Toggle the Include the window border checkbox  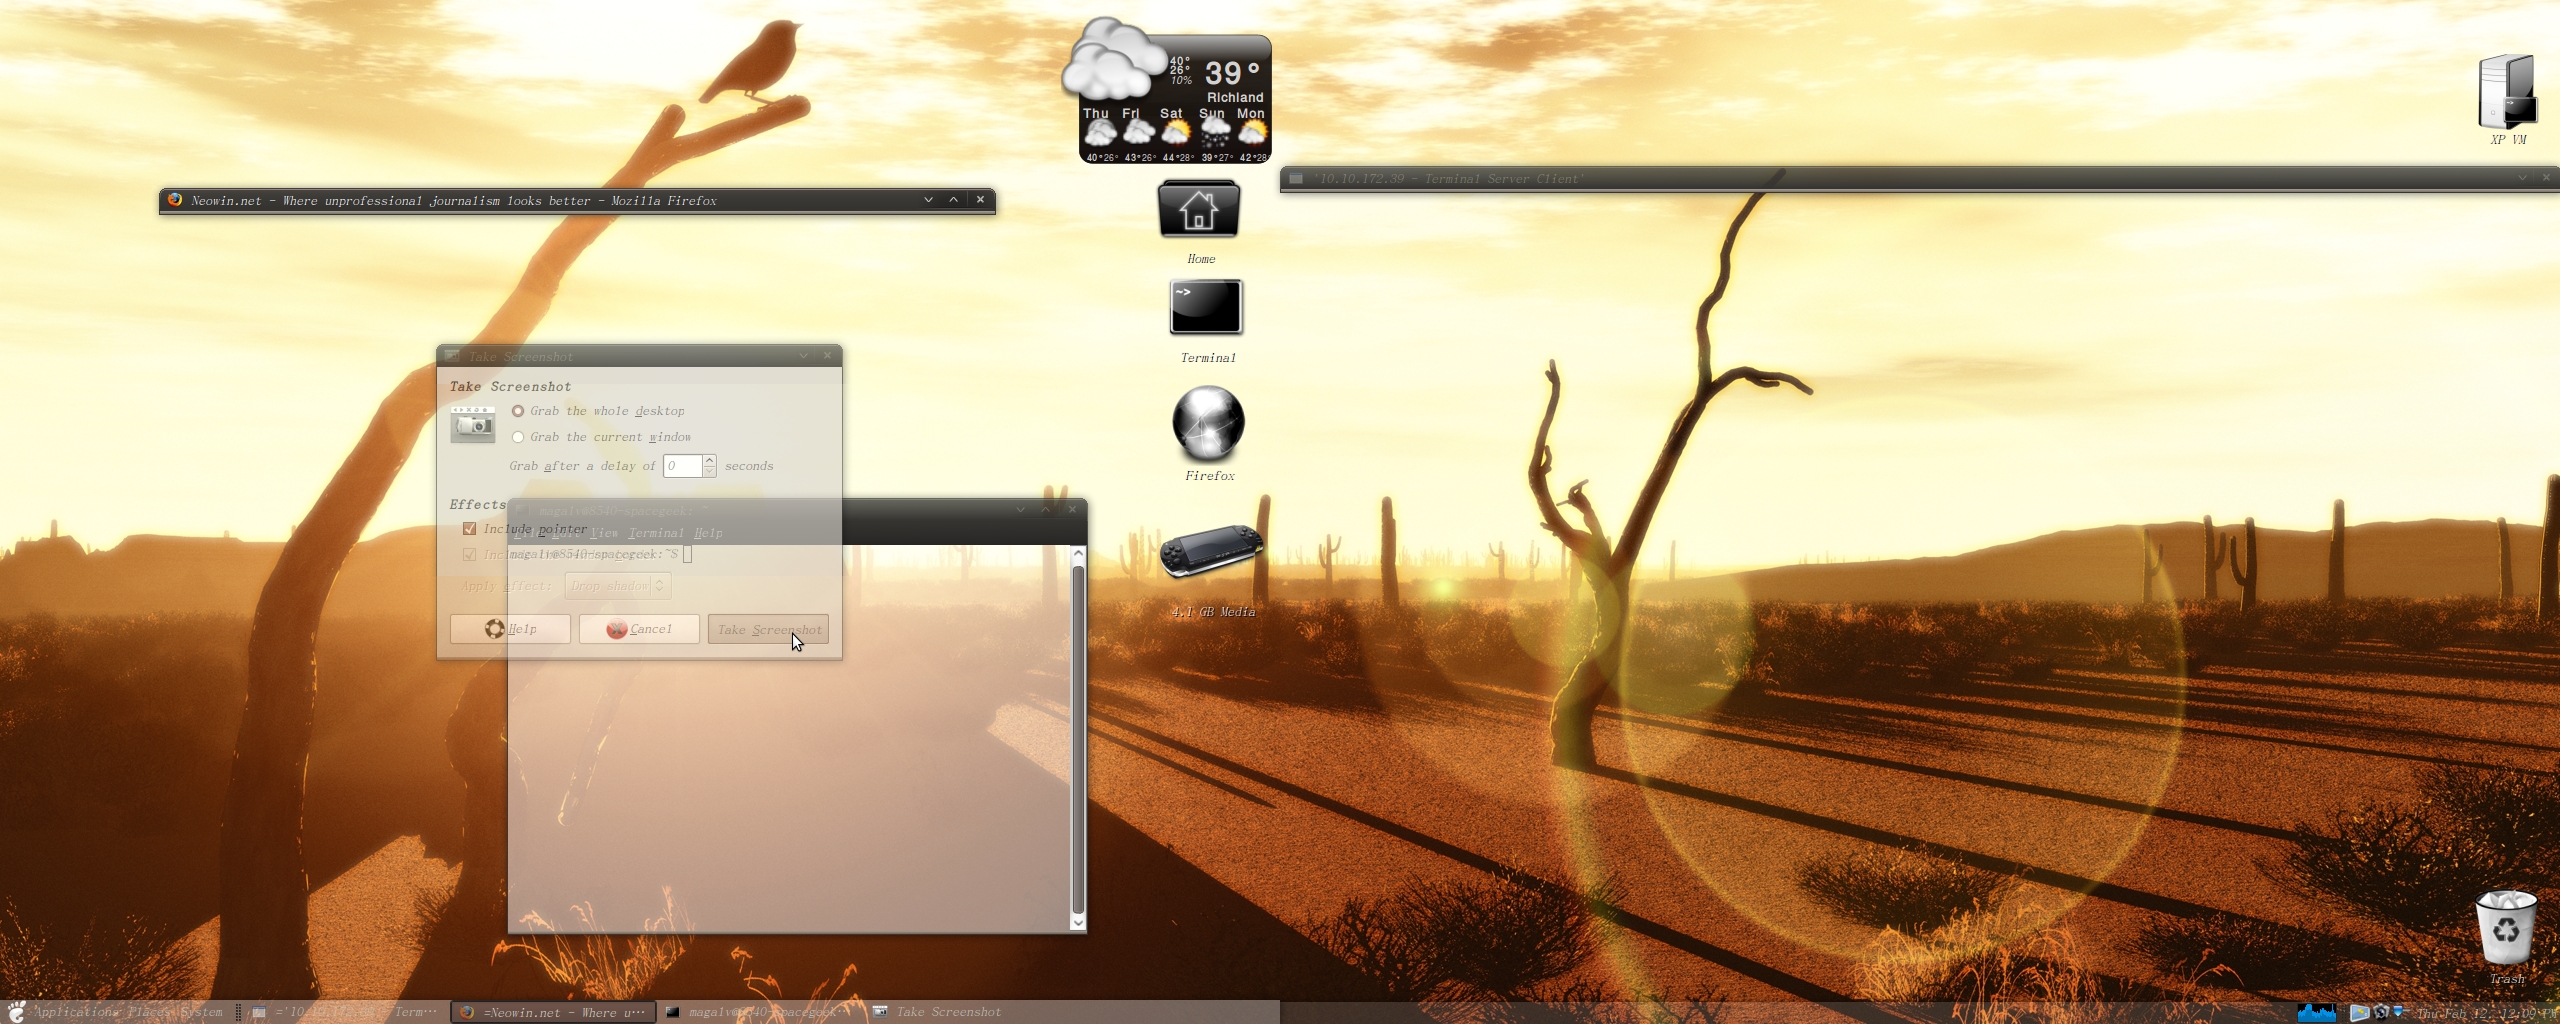(469, 554)
